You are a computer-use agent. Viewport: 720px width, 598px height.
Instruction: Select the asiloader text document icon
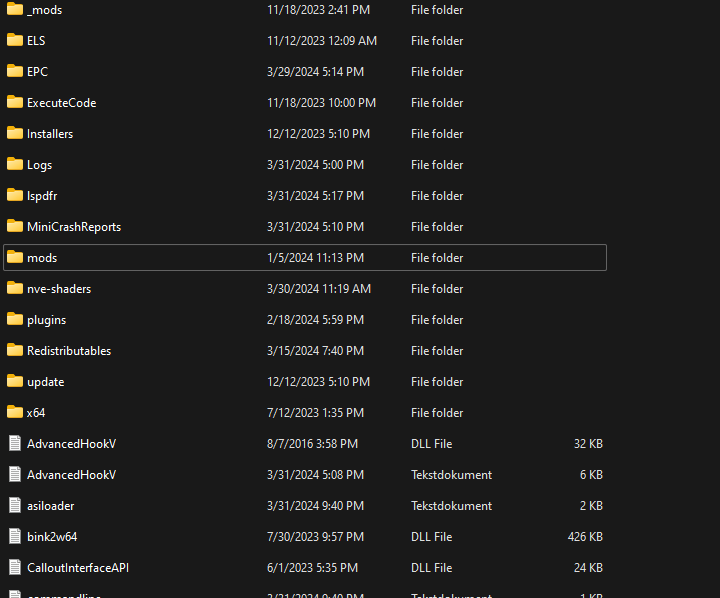pyautogui.click(x=14, y=506)
